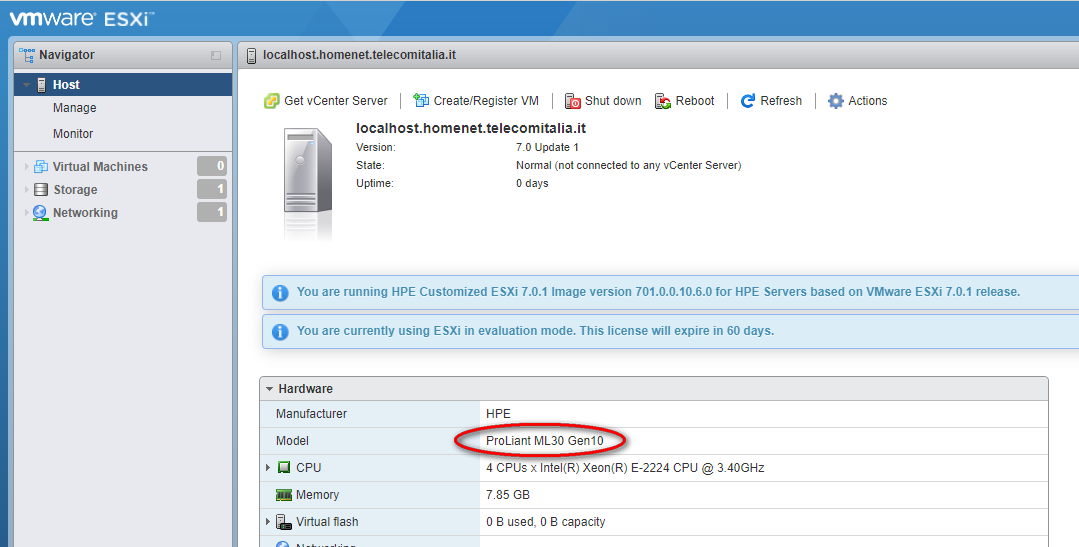The height and width of the screenshot is (547, 1079).
Task: Click the Actions gear icon
Action: pyautogui.click(x=835, y=101)
